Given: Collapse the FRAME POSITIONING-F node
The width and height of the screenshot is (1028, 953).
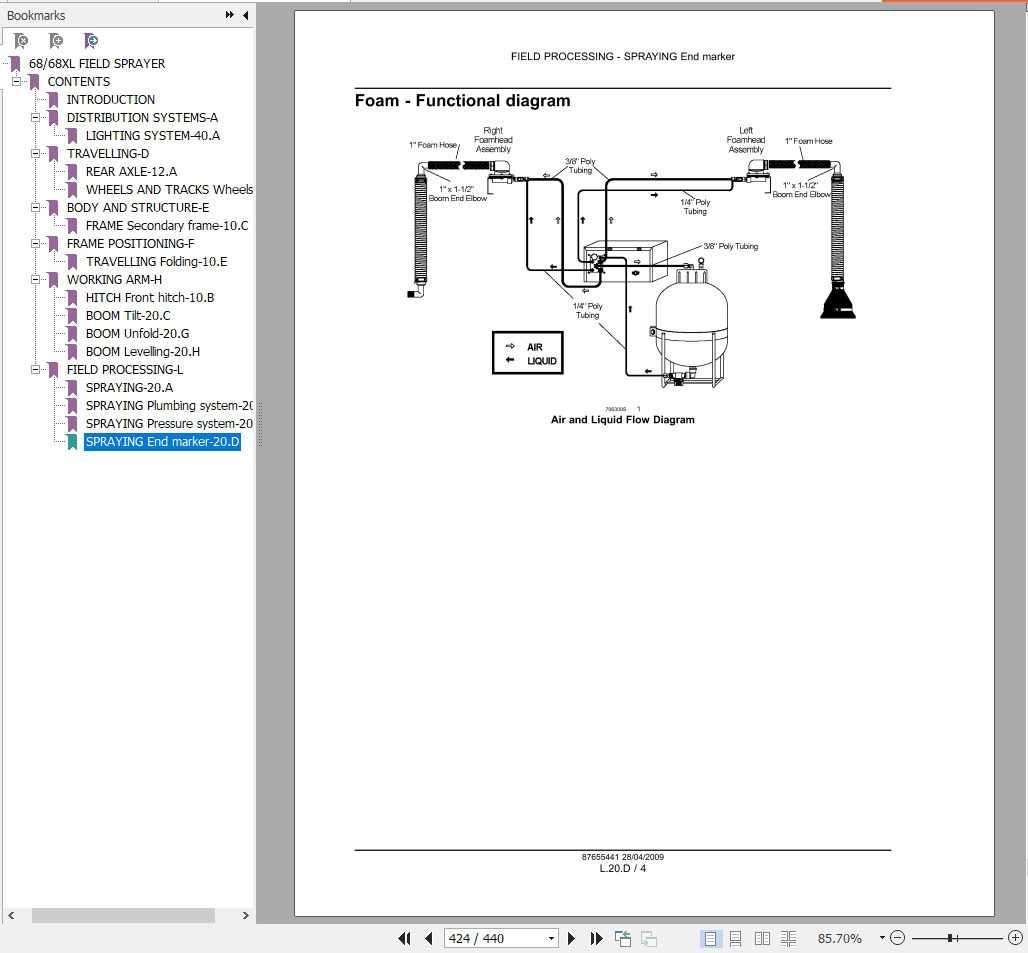Looking at the screenshot, I should 35,243.
